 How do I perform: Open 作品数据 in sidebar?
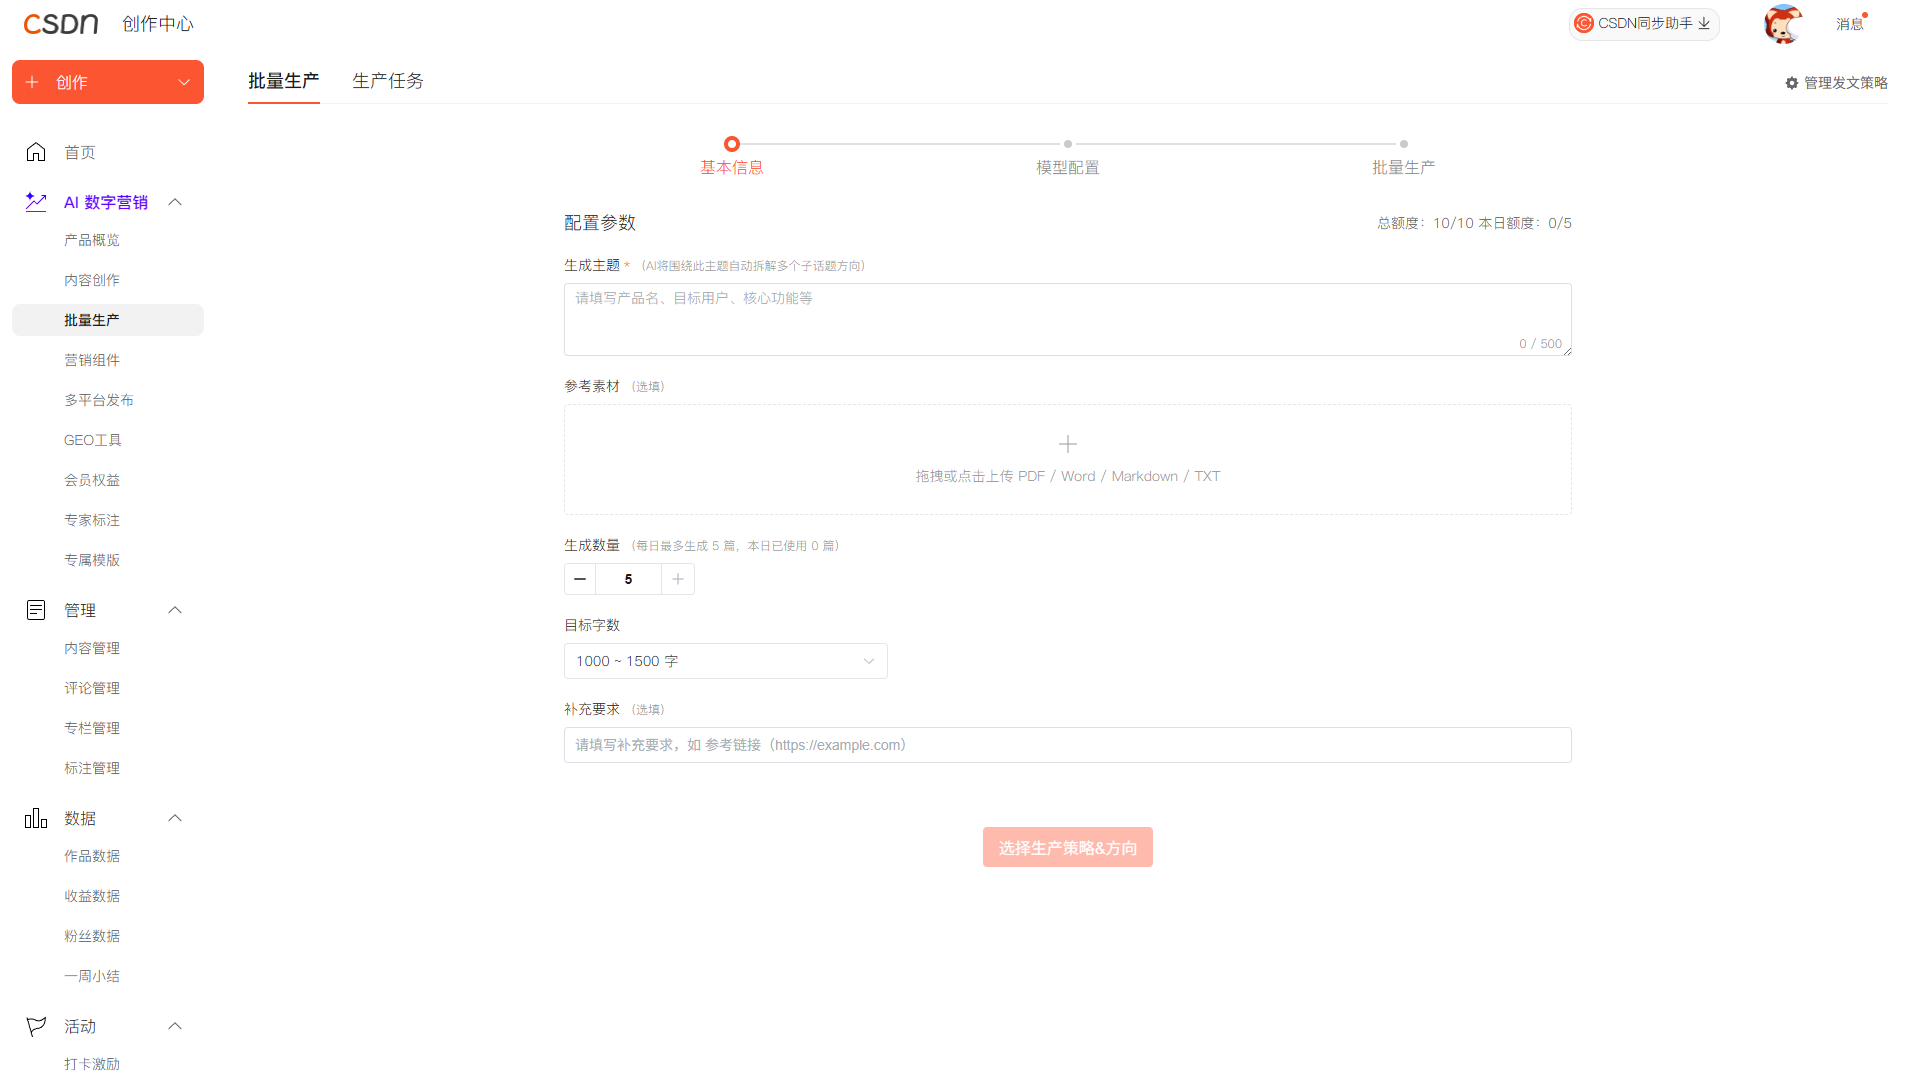click(x=92, y=856)
